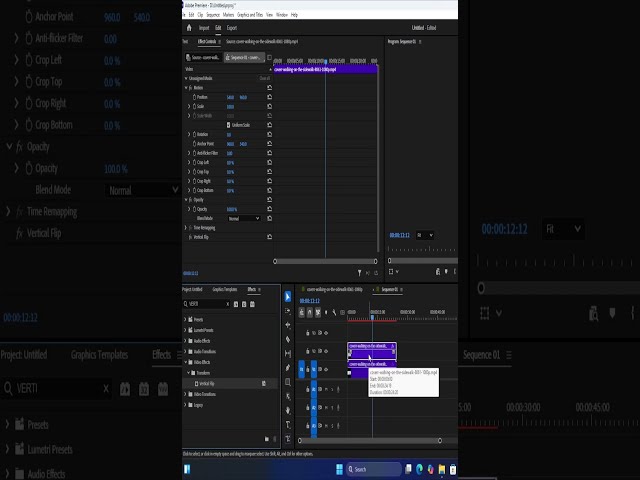The image size is (640, 480).
Task: Select the Hand tool
Action: pyautogui.click(x=287, y=410)
